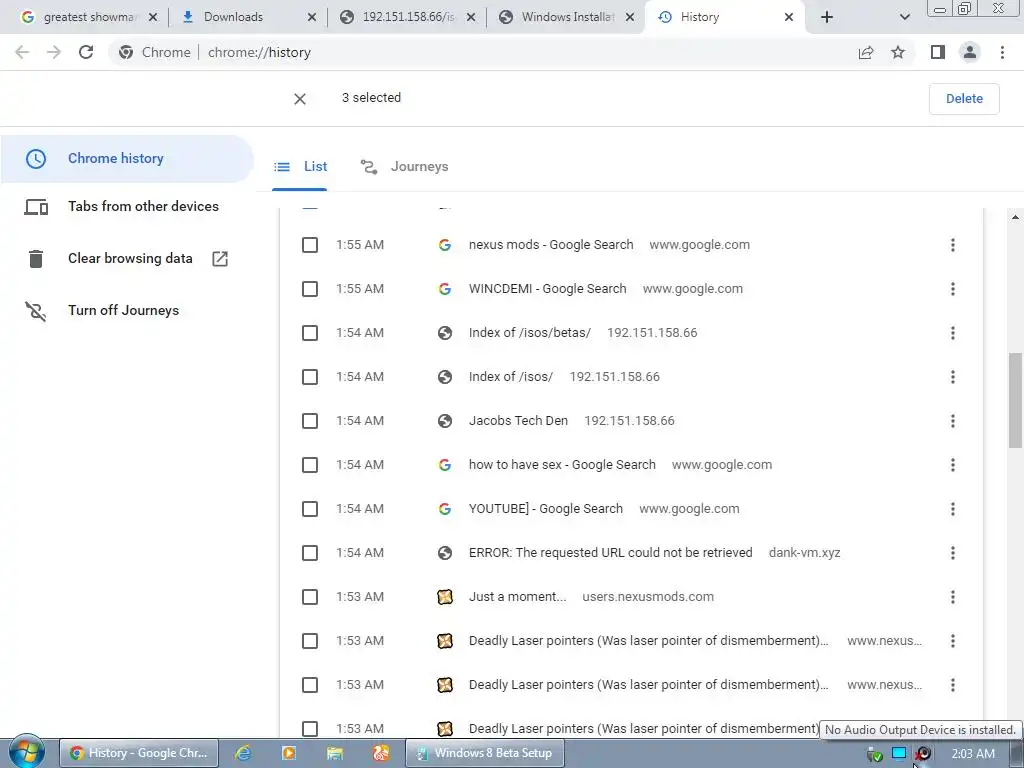Viewport: 1024px width, 768px height.
Task: Open more actions for nexus mods entry
Action: [953, 245]
